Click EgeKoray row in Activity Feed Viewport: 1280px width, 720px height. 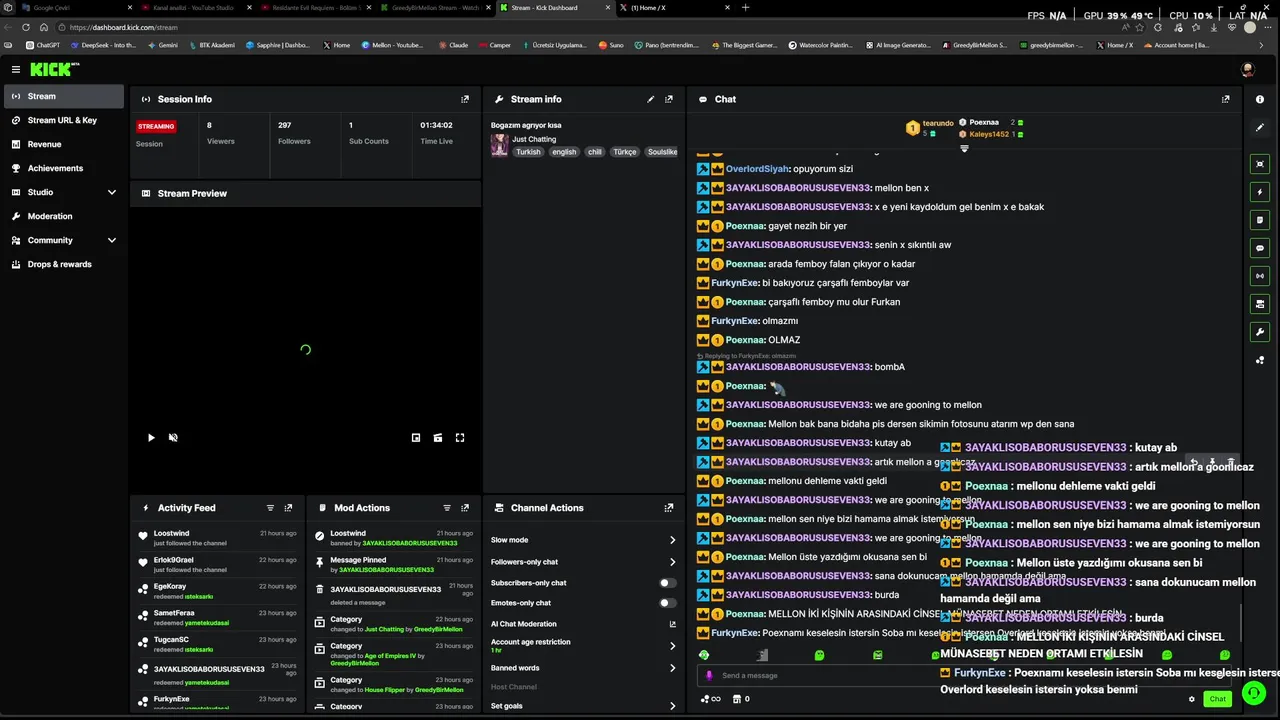click(x=218, y=591)
